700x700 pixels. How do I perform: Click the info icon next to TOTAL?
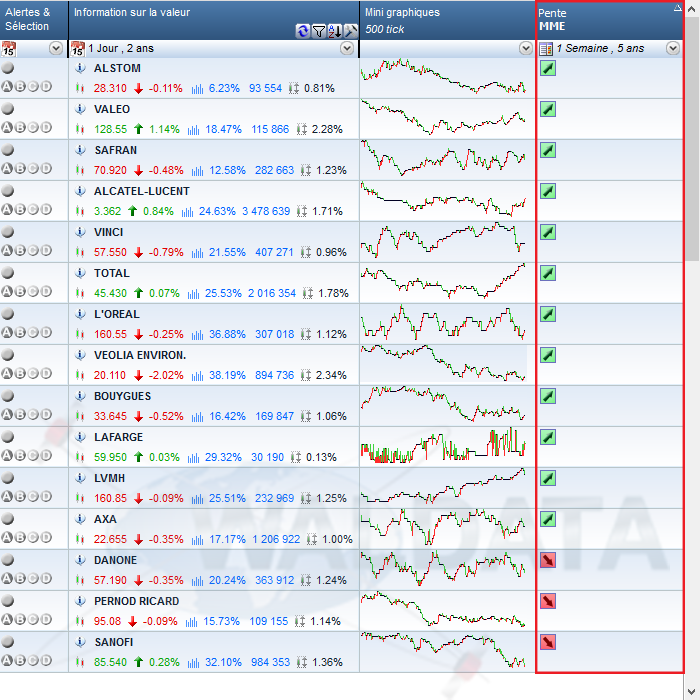(x=80, y=273)
